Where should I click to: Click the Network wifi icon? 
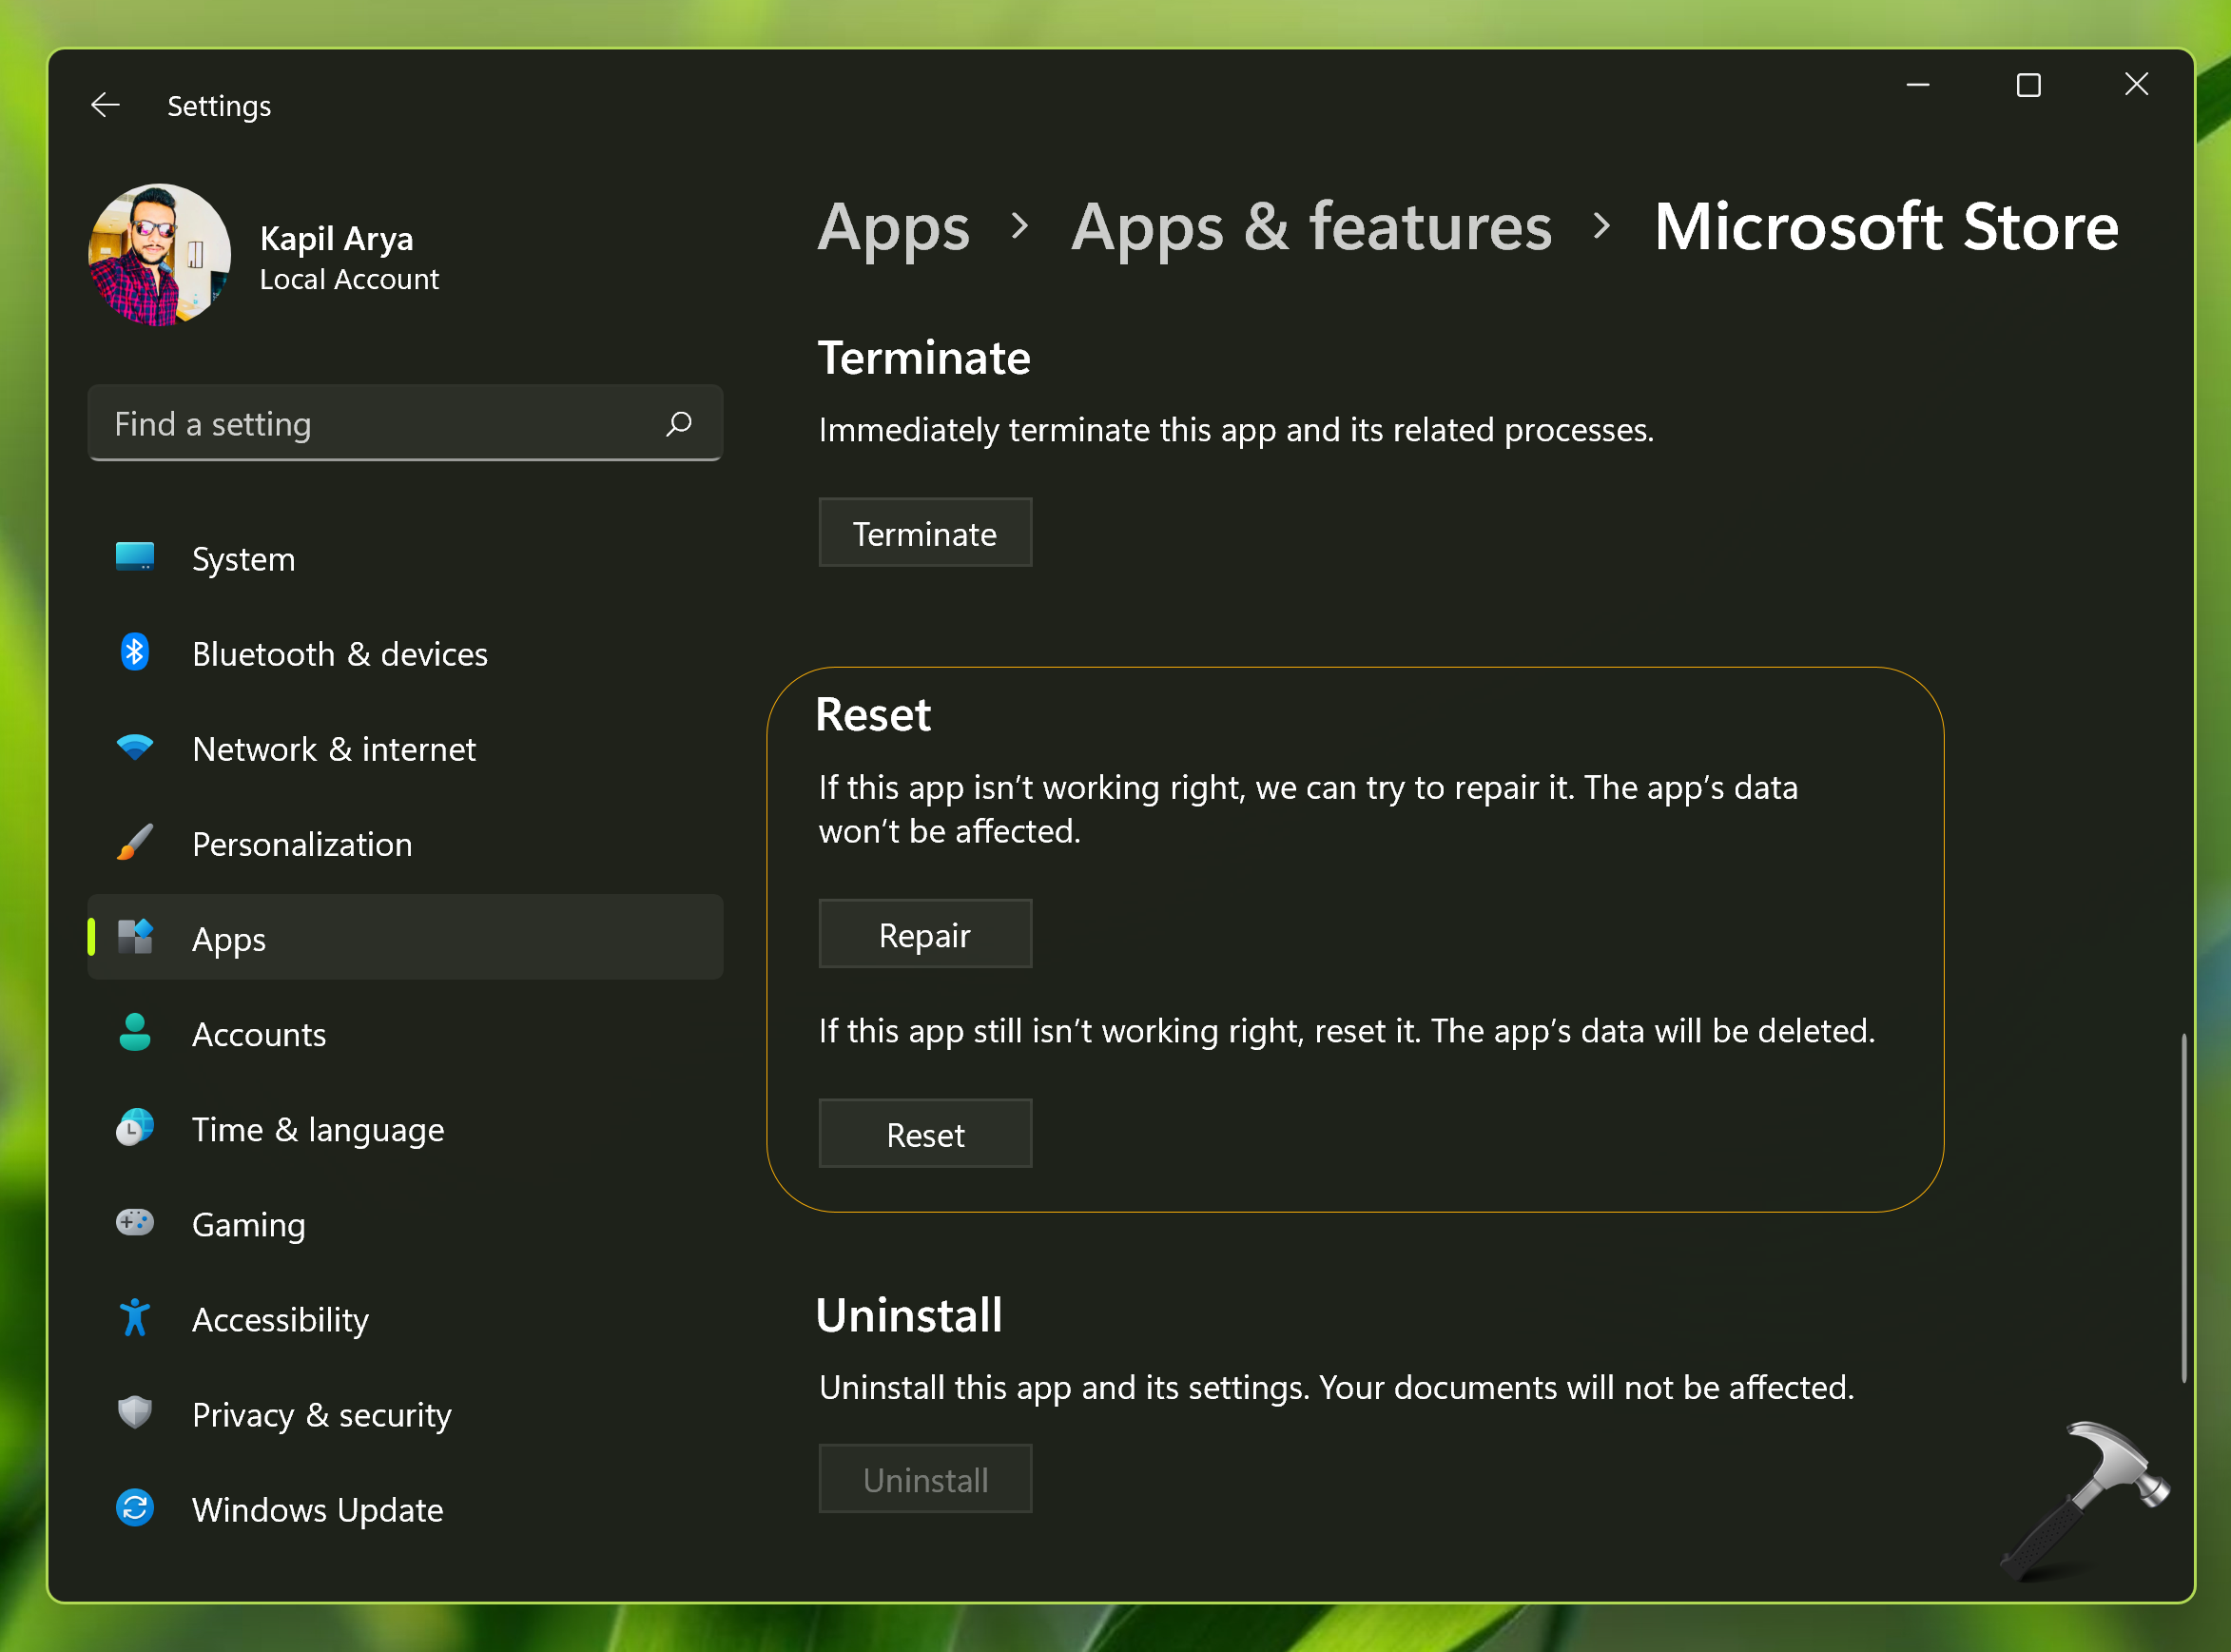[x=135, y=747]
